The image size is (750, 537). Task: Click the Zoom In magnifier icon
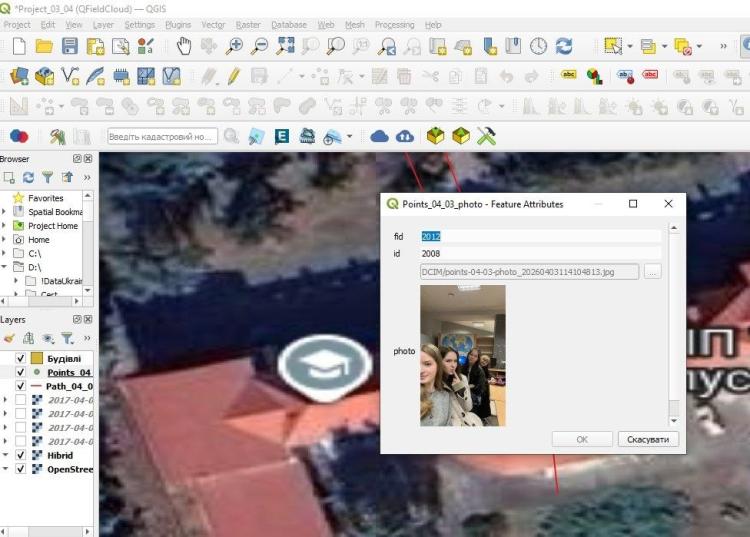(234, 46)
